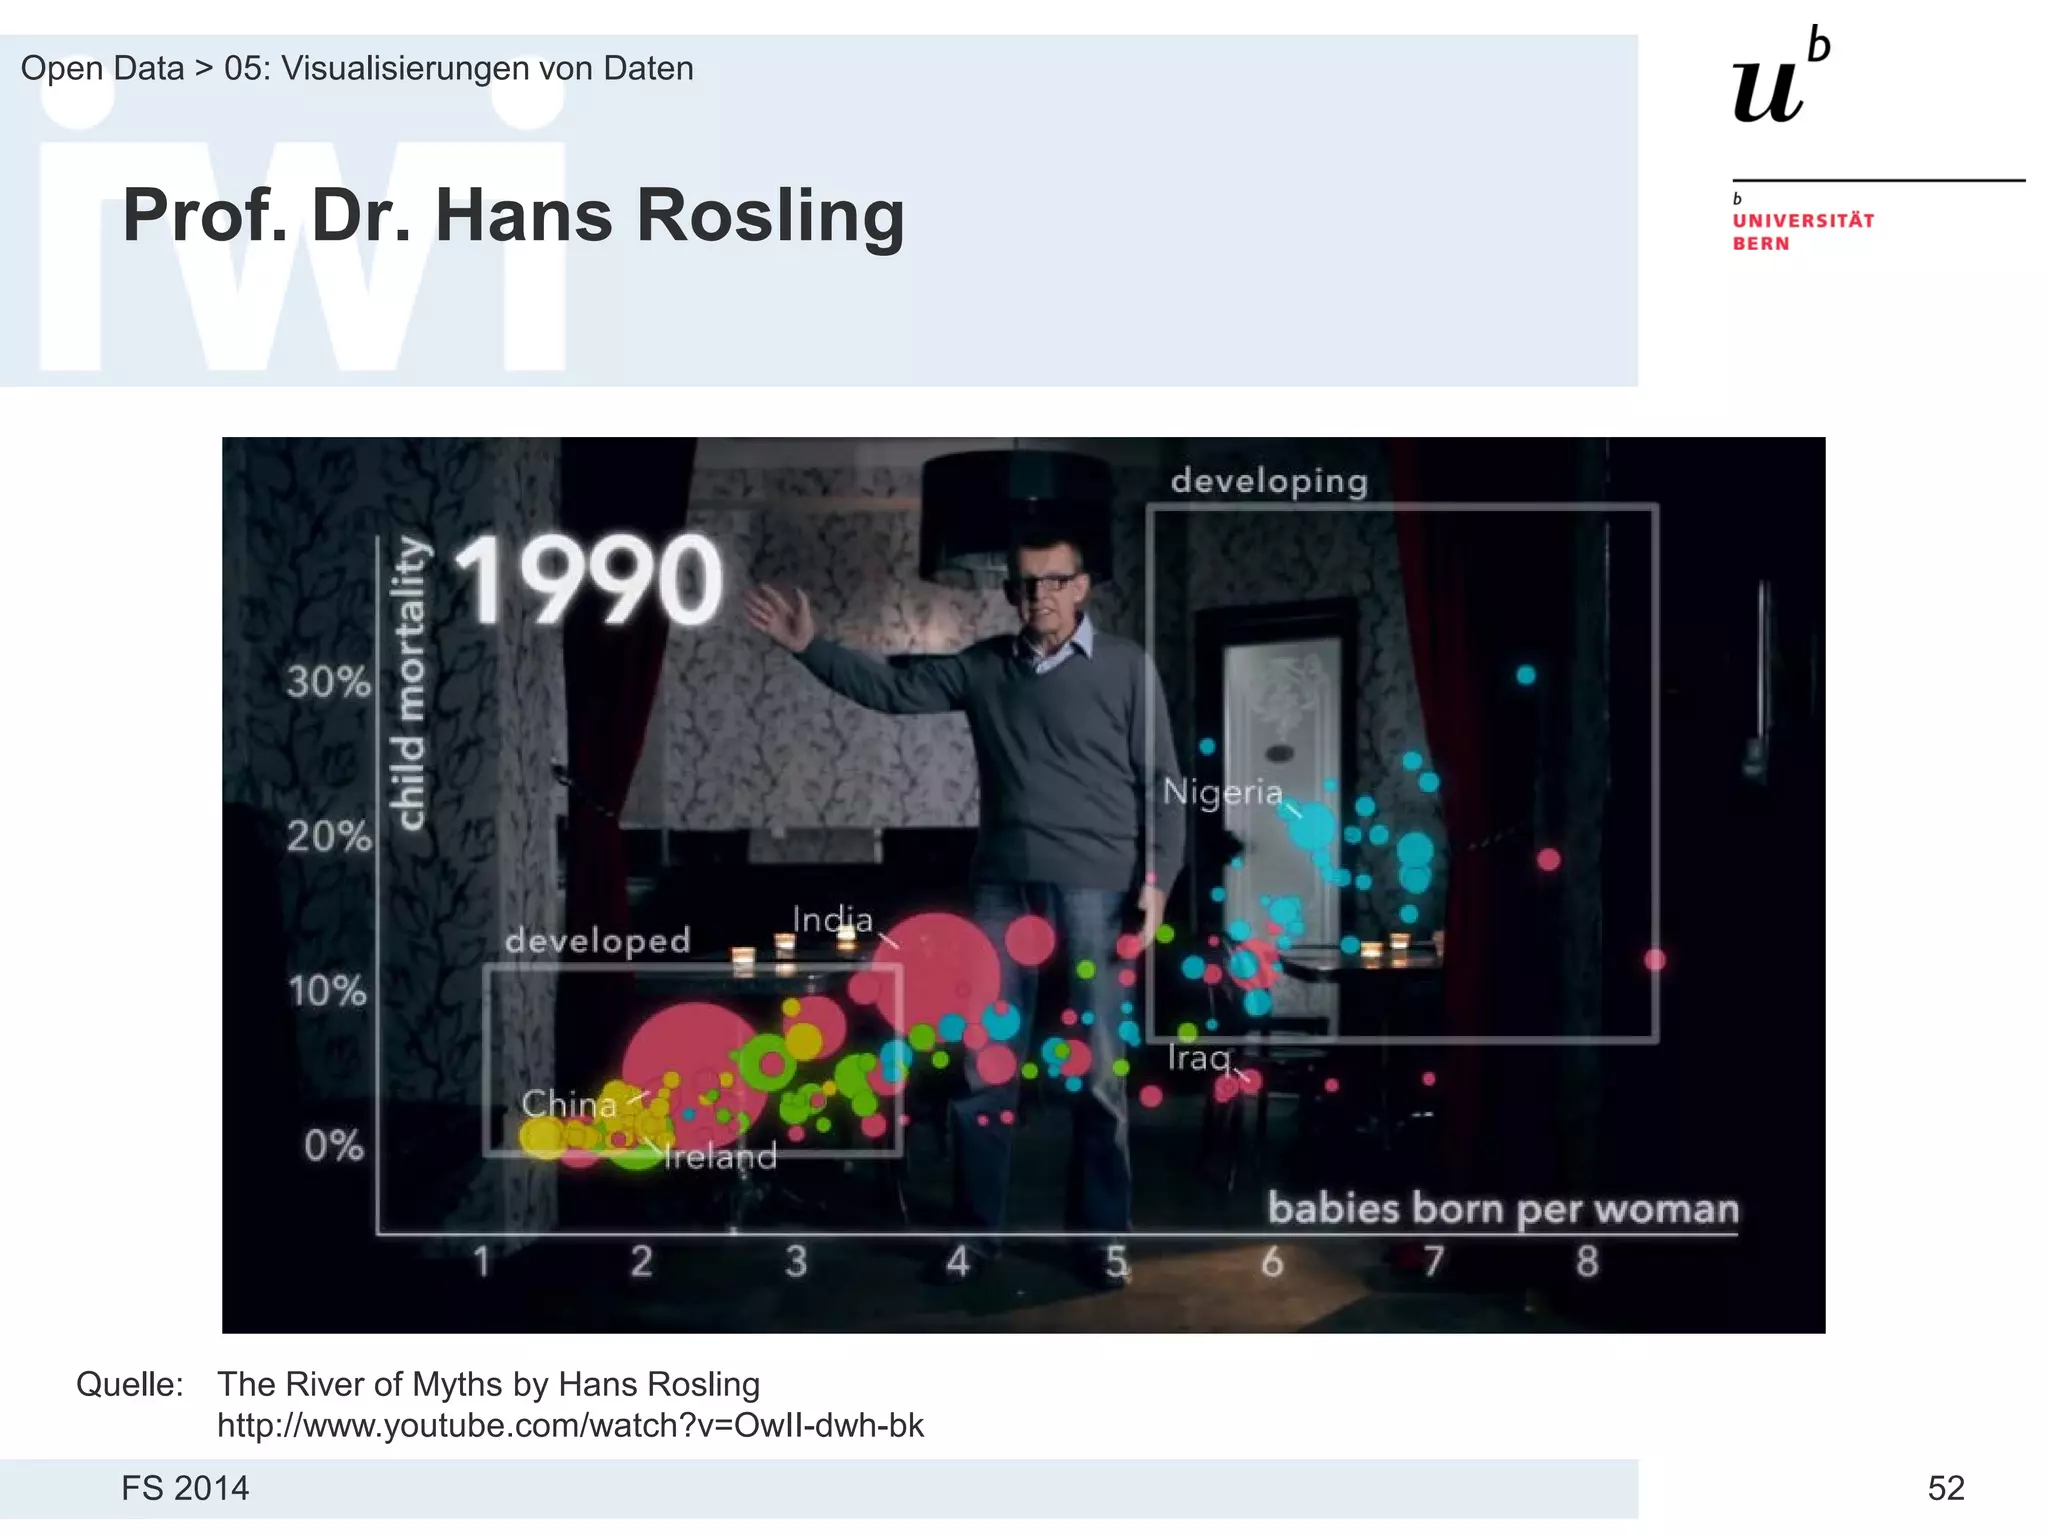Click the 'Iraq' bubble label
Screen dimensions: 2048x1536
(1198, 1058)
